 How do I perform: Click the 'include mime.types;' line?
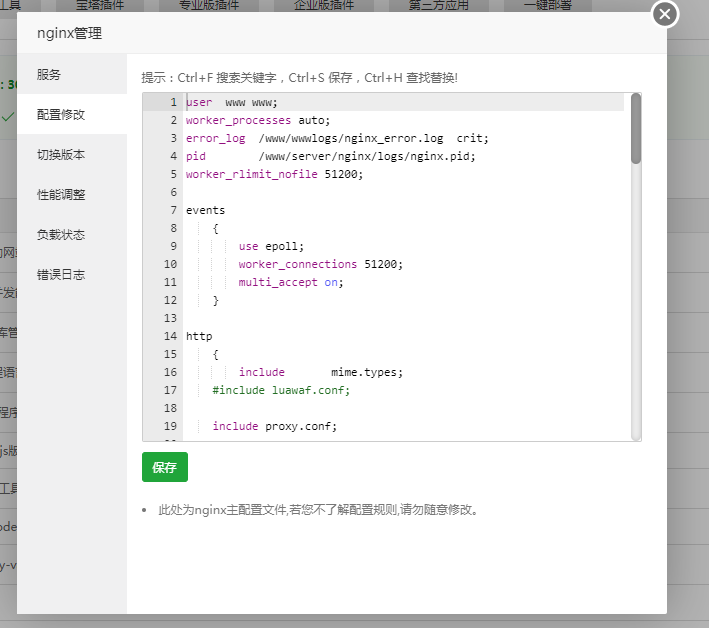(321, 372)
